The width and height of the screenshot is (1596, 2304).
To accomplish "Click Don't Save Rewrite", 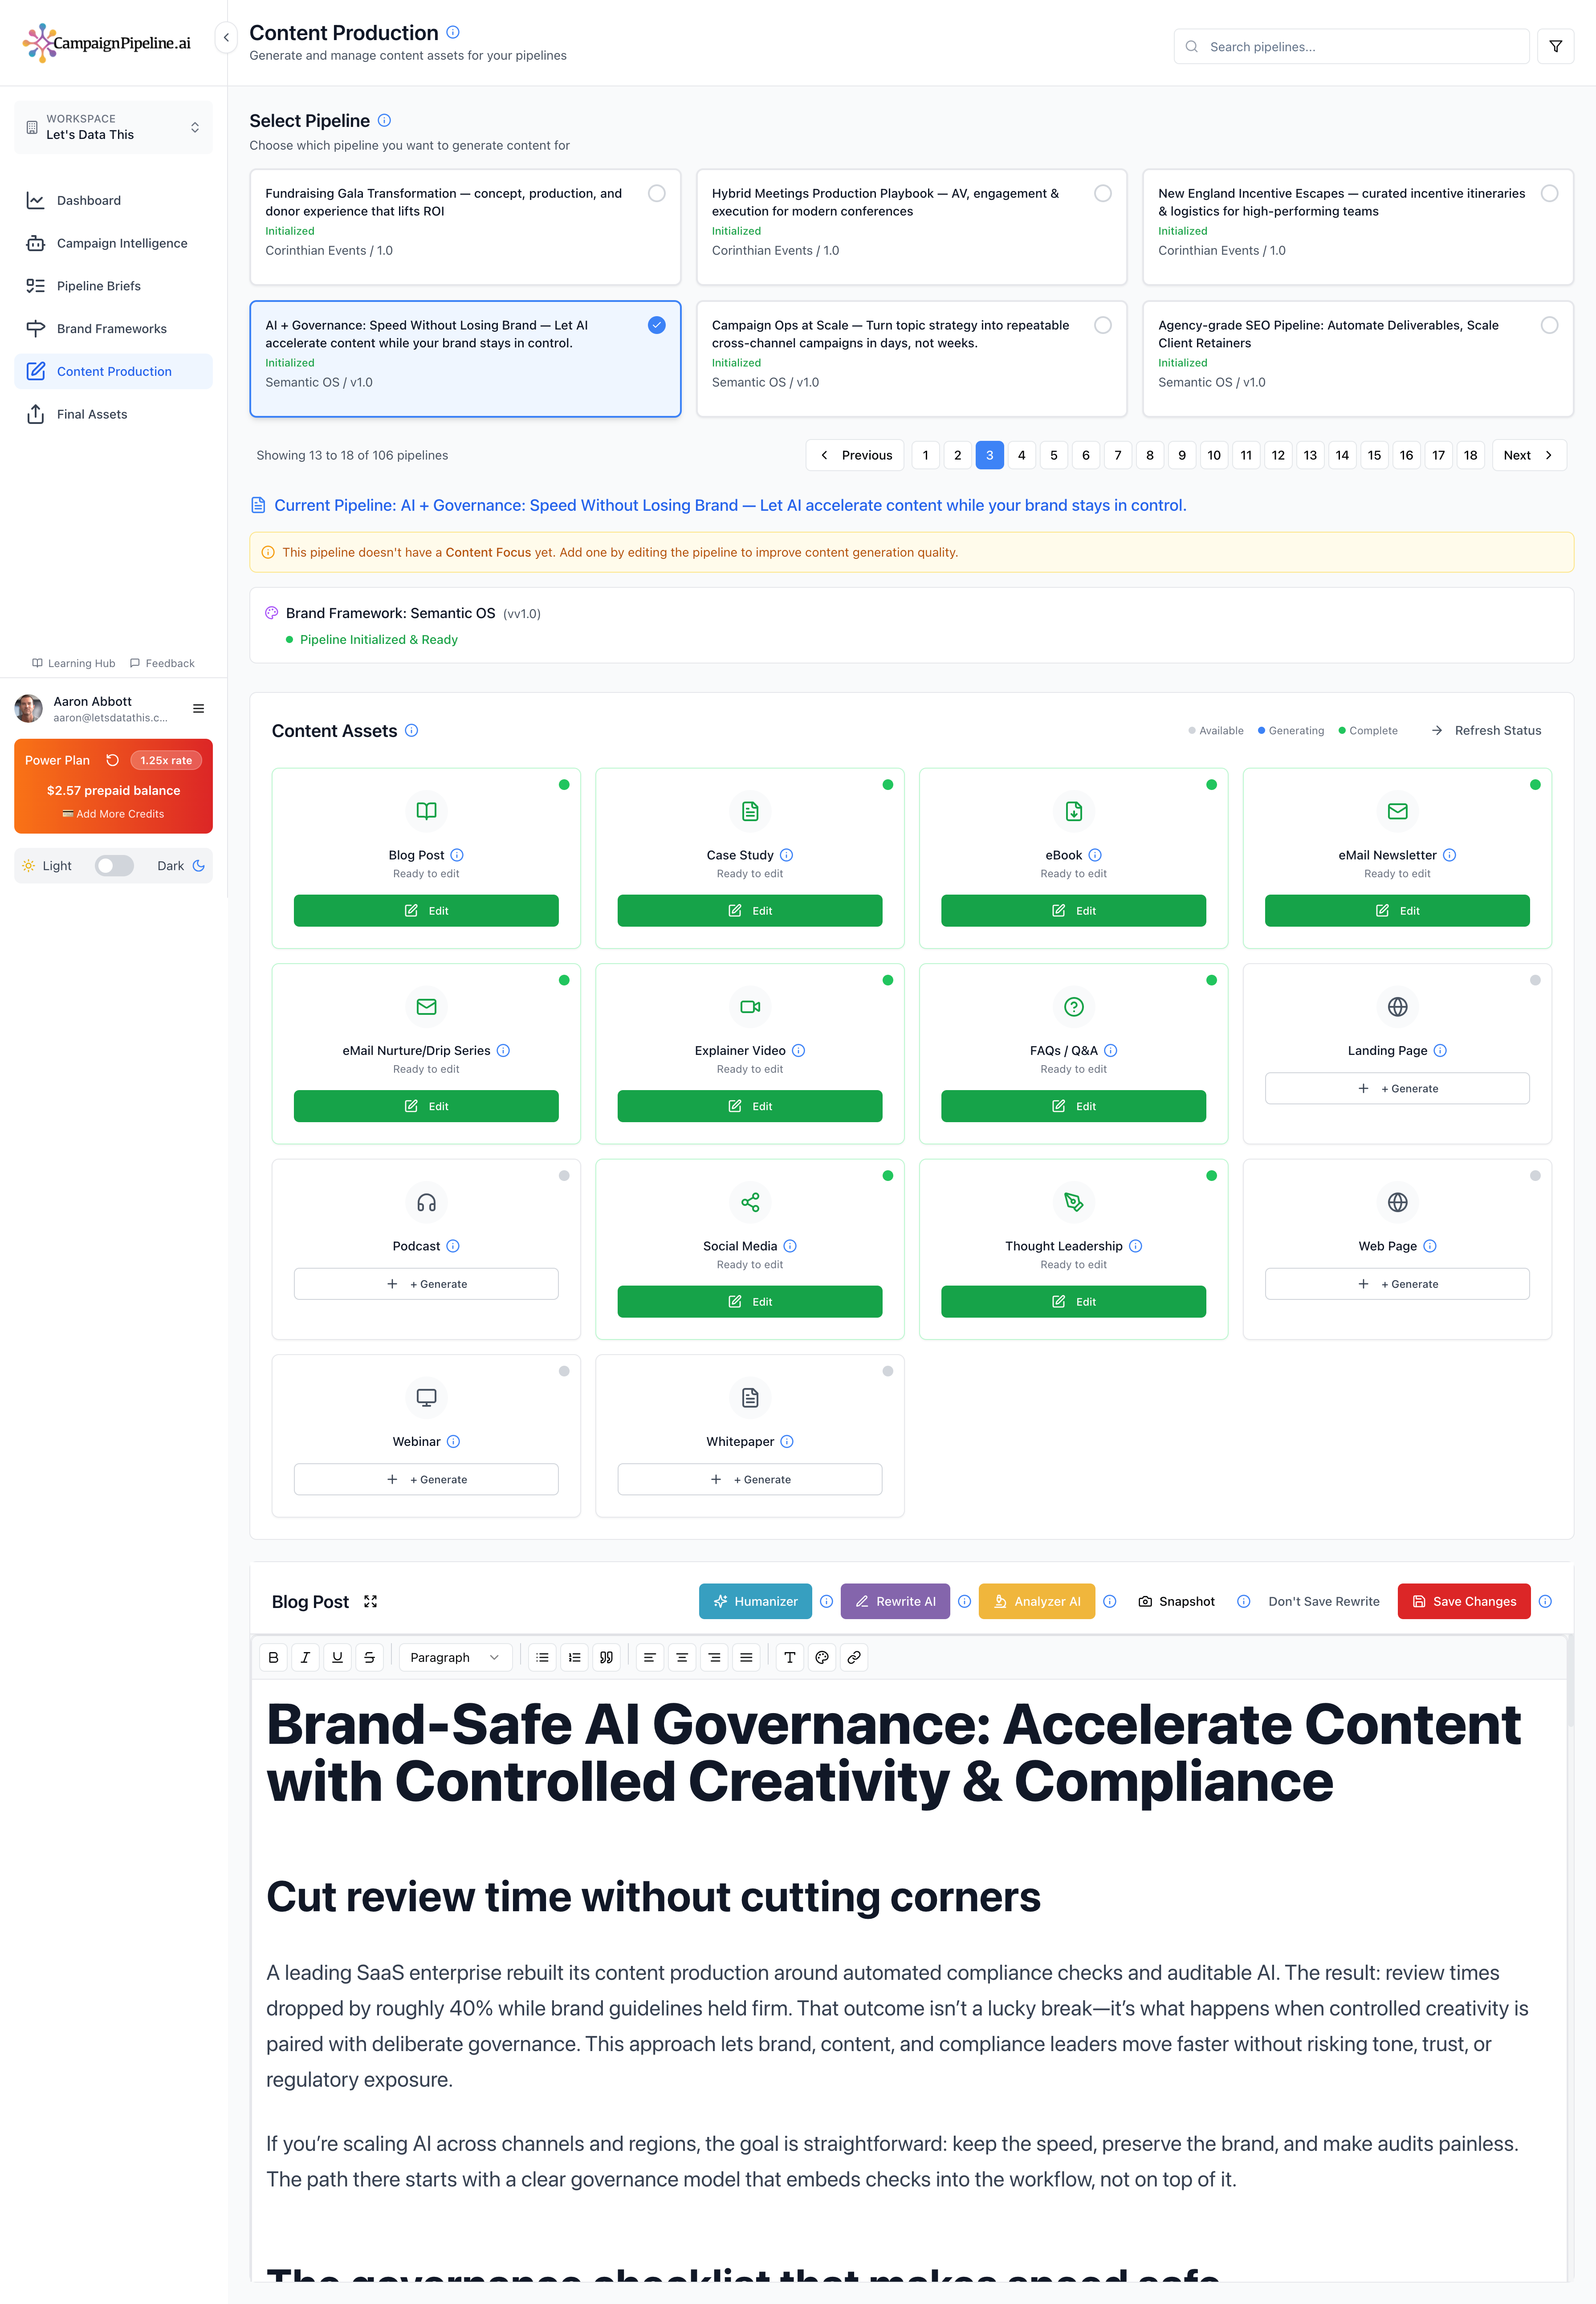I will tap(1323, 1601).
